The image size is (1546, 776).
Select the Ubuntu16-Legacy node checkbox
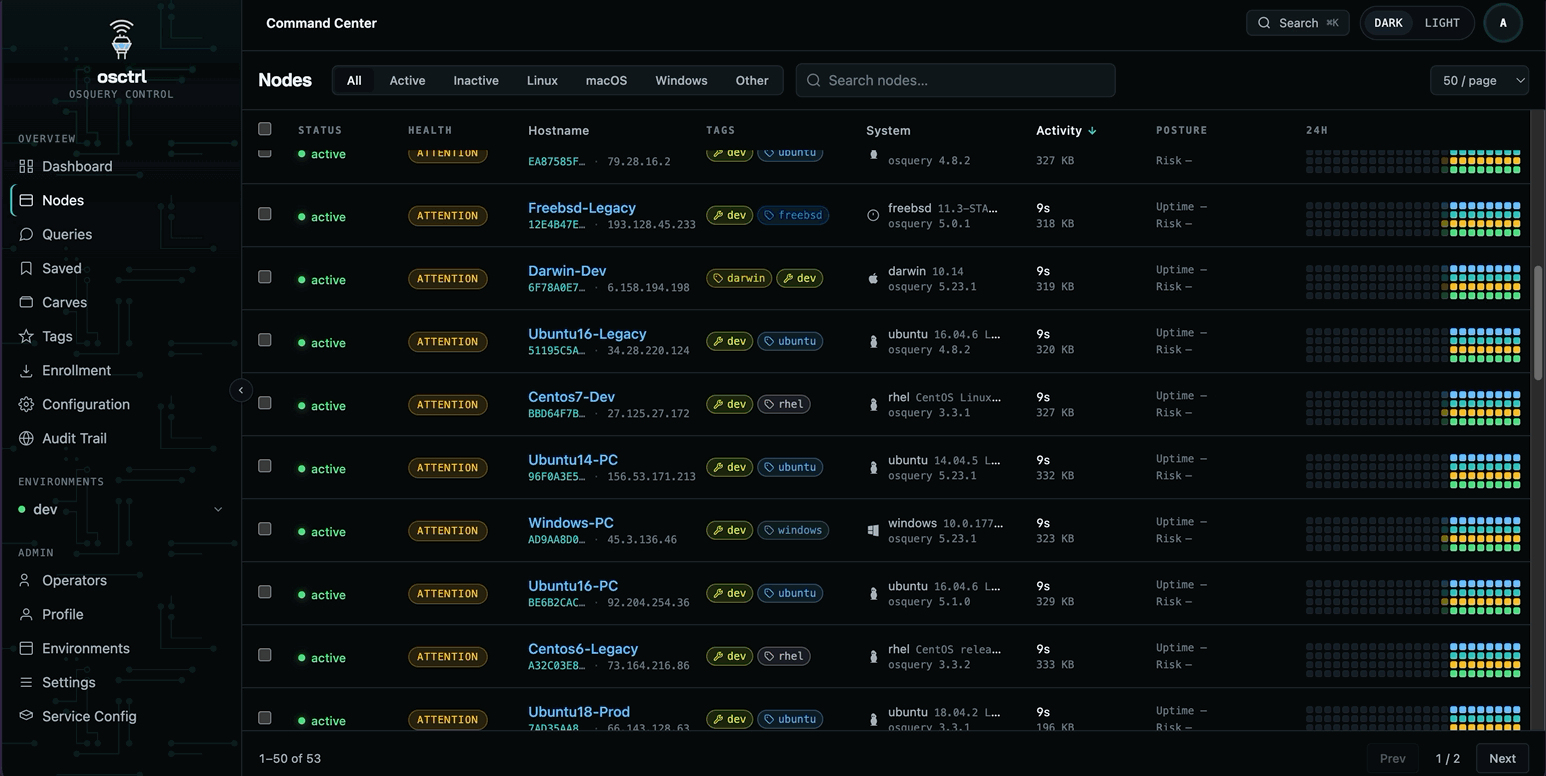[x=264, y=340]
